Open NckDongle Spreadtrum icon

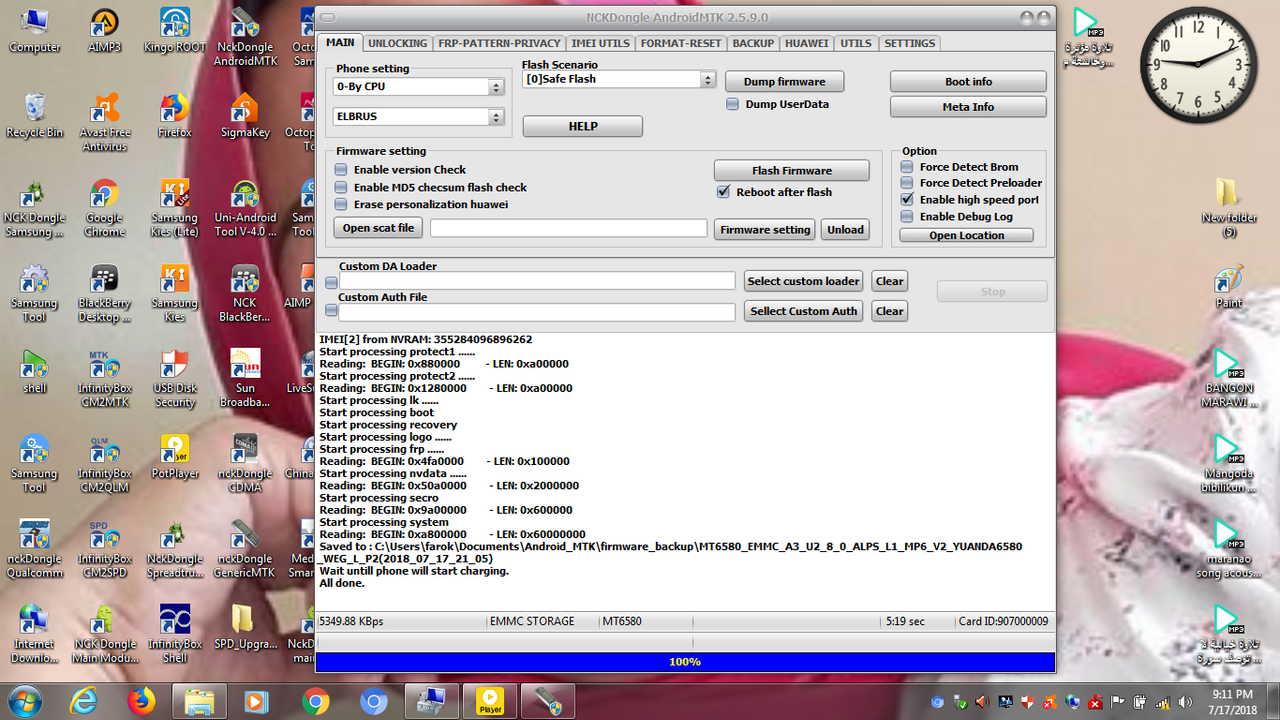(175, 548)
